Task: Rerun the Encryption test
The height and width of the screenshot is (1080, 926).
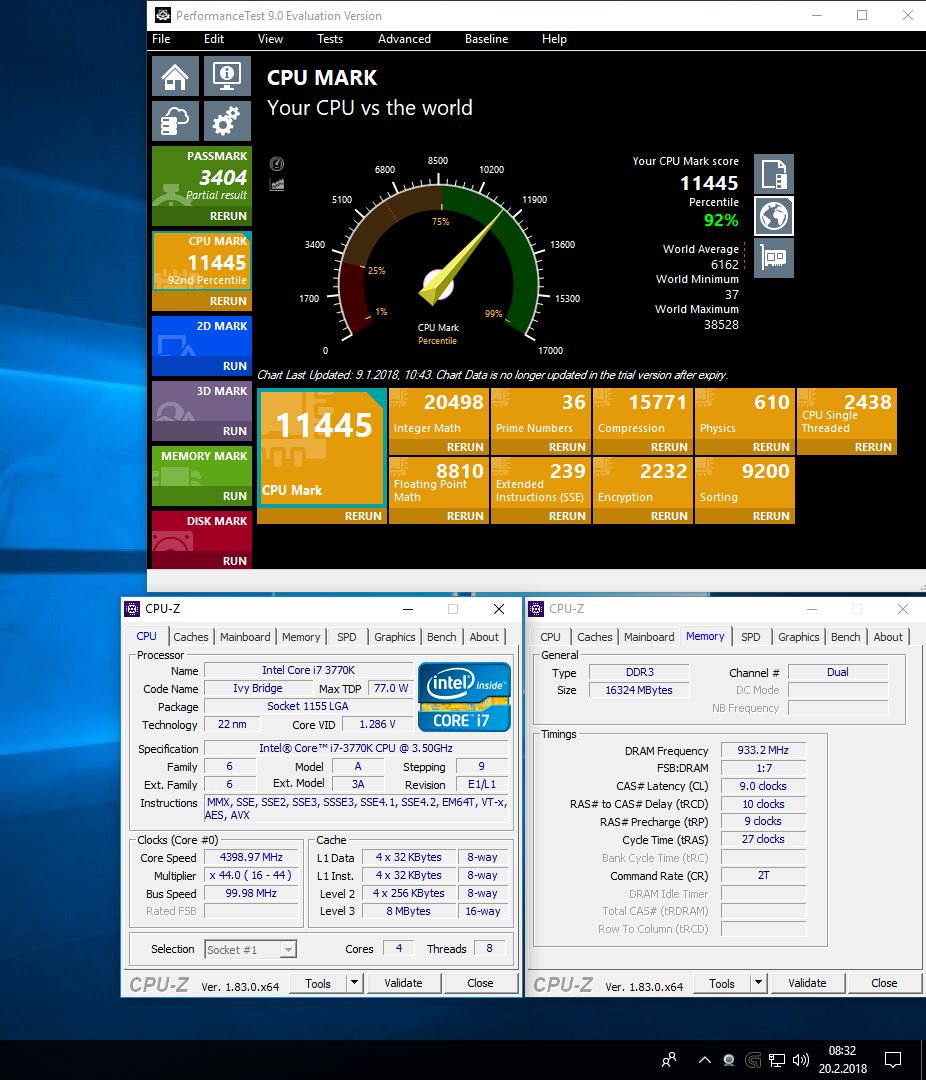Action: [x=669, y=516]
